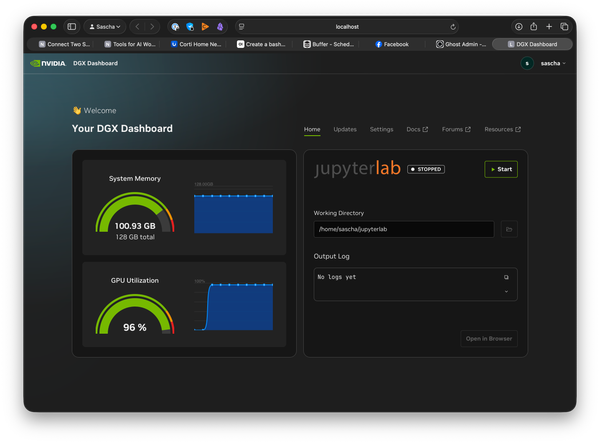Click the STOPPED status badge

426,169
